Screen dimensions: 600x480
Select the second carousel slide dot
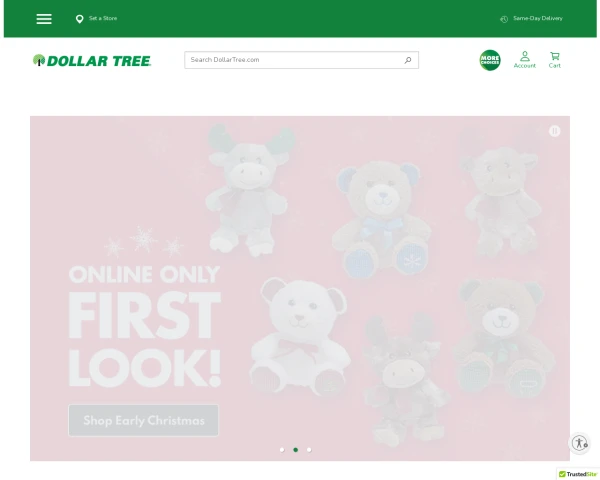[x=295, y=450]
